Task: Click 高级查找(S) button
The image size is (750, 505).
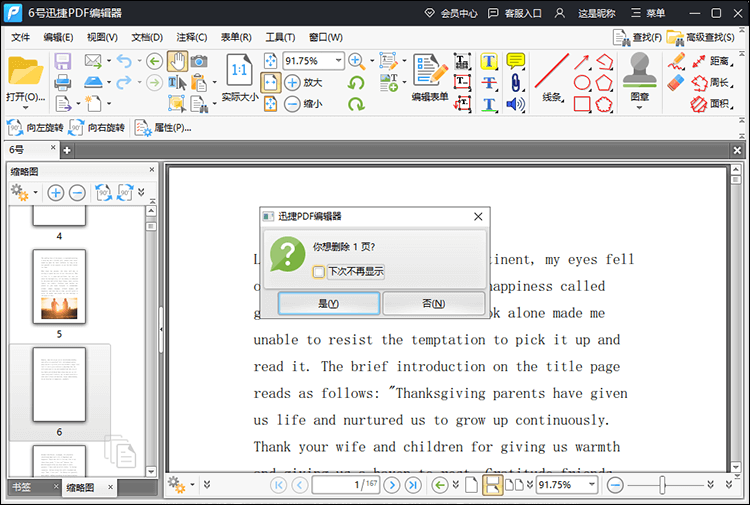Action: point(700,37)
